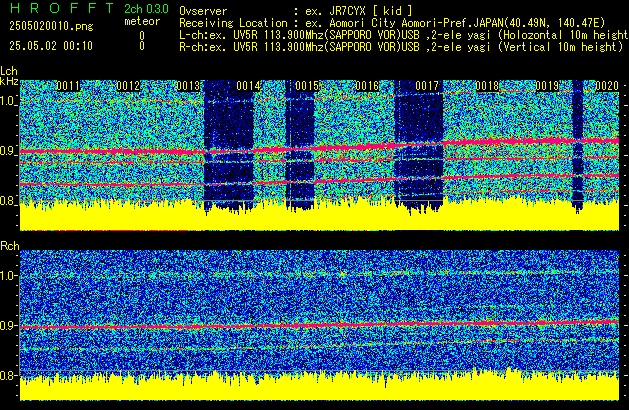Screen dimensions: 629x410
Task: Select the 0020 time marker
Action: tap(607, 86)
